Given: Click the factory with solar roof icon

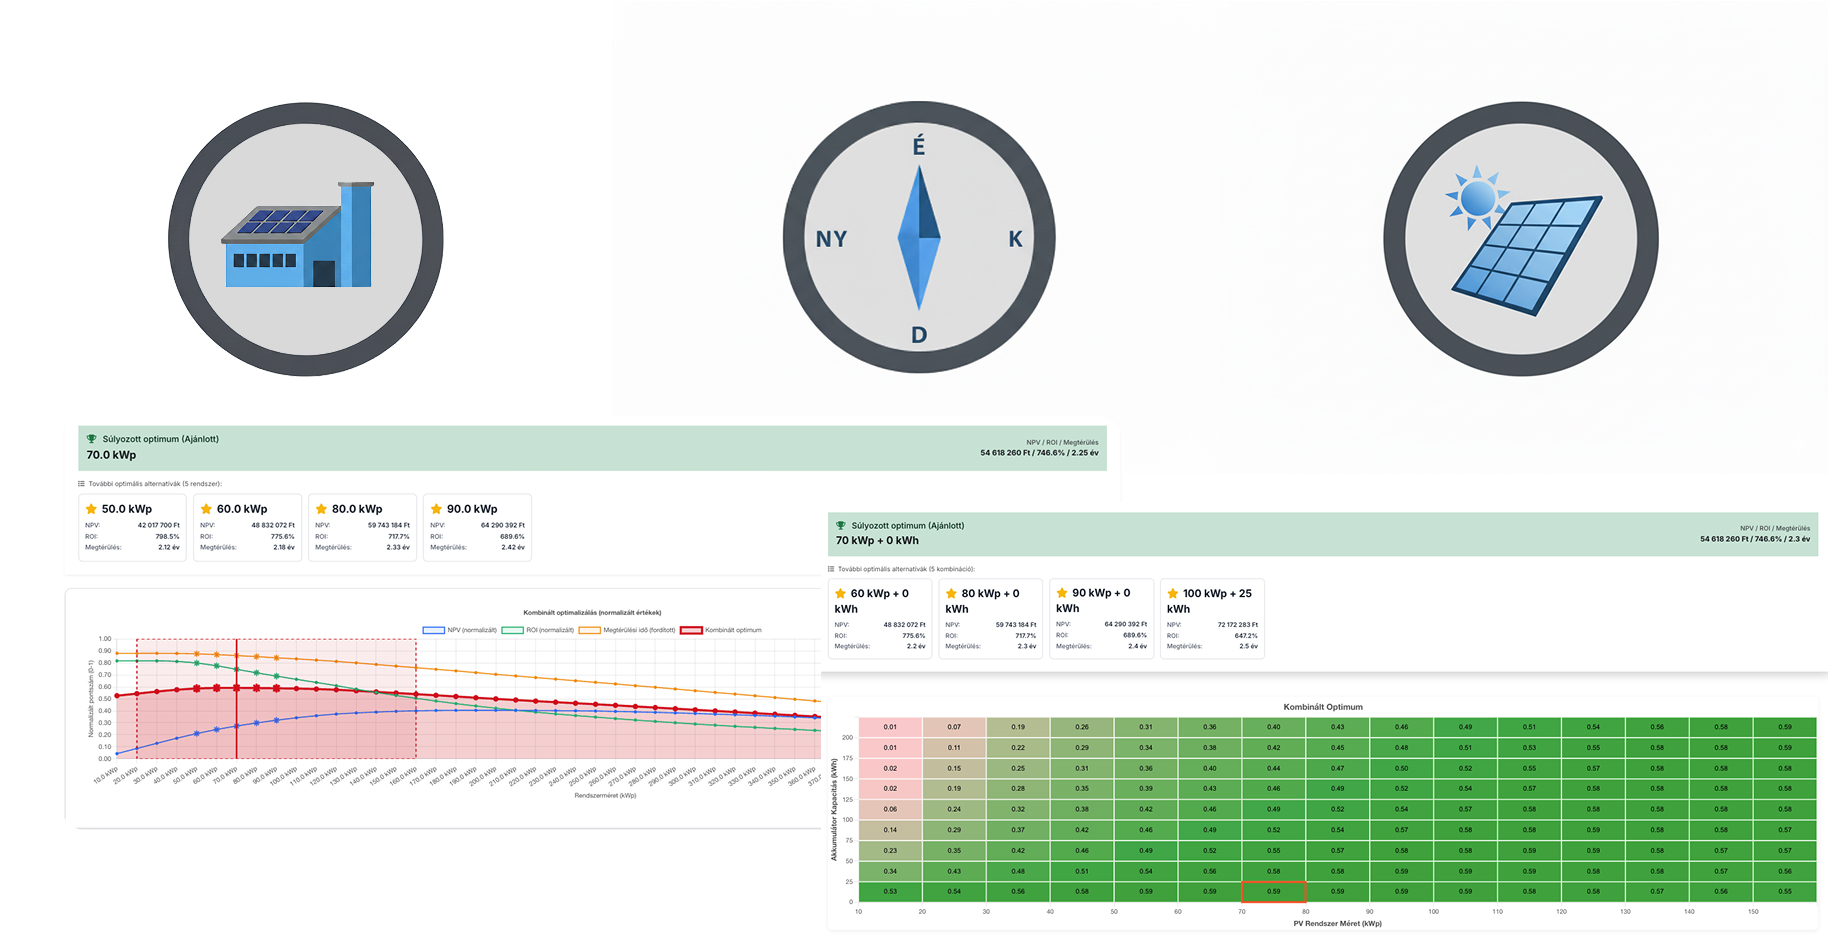Looking at the screenshot, I should (x=305, y=239).
